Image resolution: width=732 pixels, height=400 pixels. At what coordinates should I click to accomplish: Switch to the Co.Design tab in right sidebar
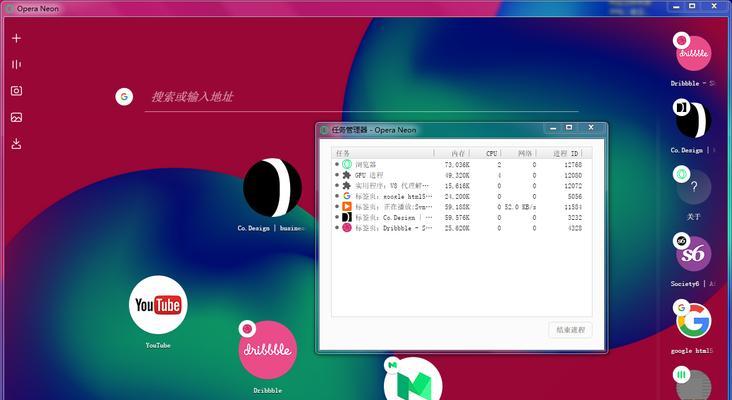693,120
